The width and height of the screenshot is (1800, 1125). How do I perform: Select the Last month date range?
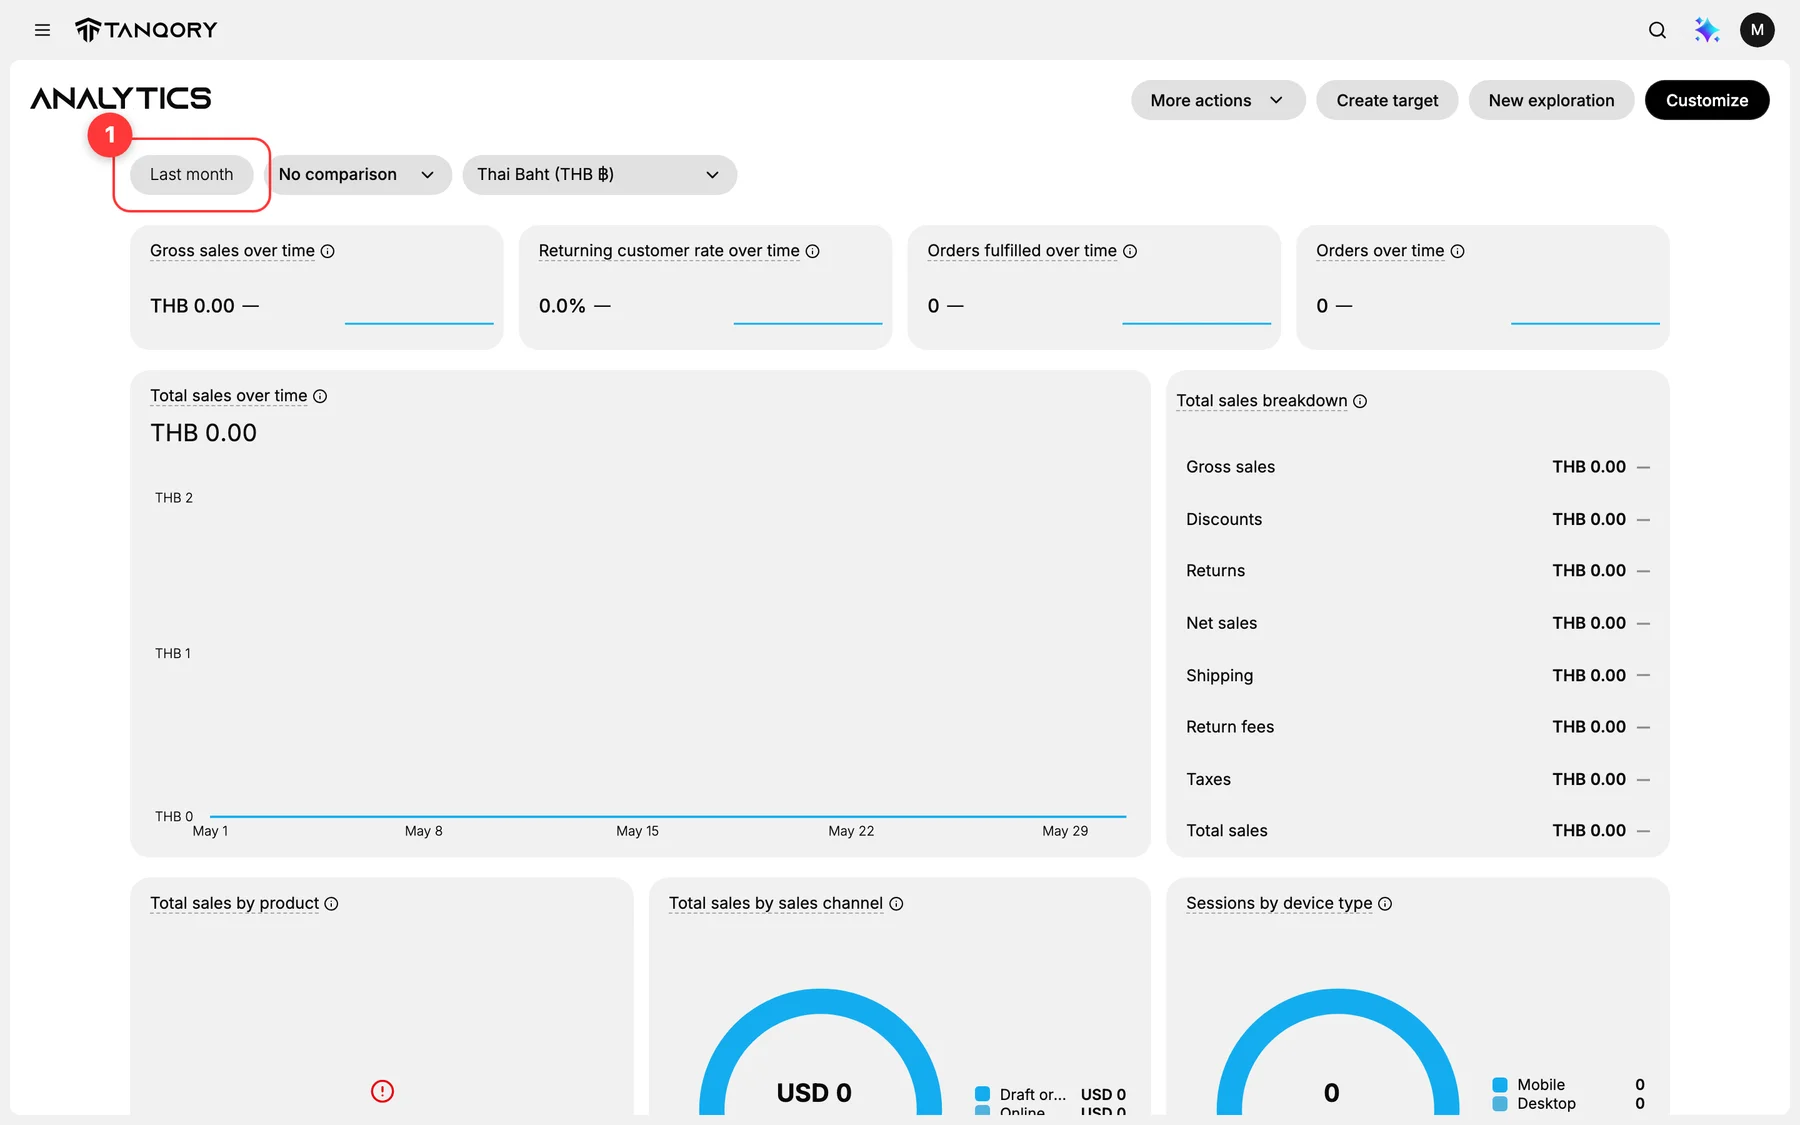(191, 175)
